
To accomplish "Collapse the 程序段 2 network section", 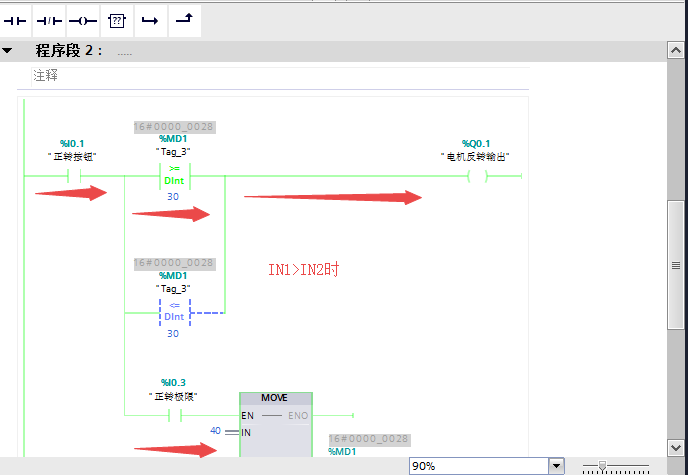I will click(8, 51).
